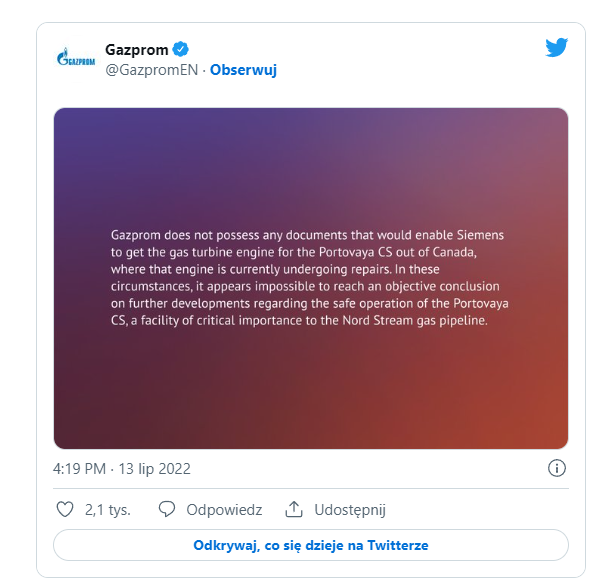
Task: Like the tweet with heart icon
Action: tap(65, 509)
